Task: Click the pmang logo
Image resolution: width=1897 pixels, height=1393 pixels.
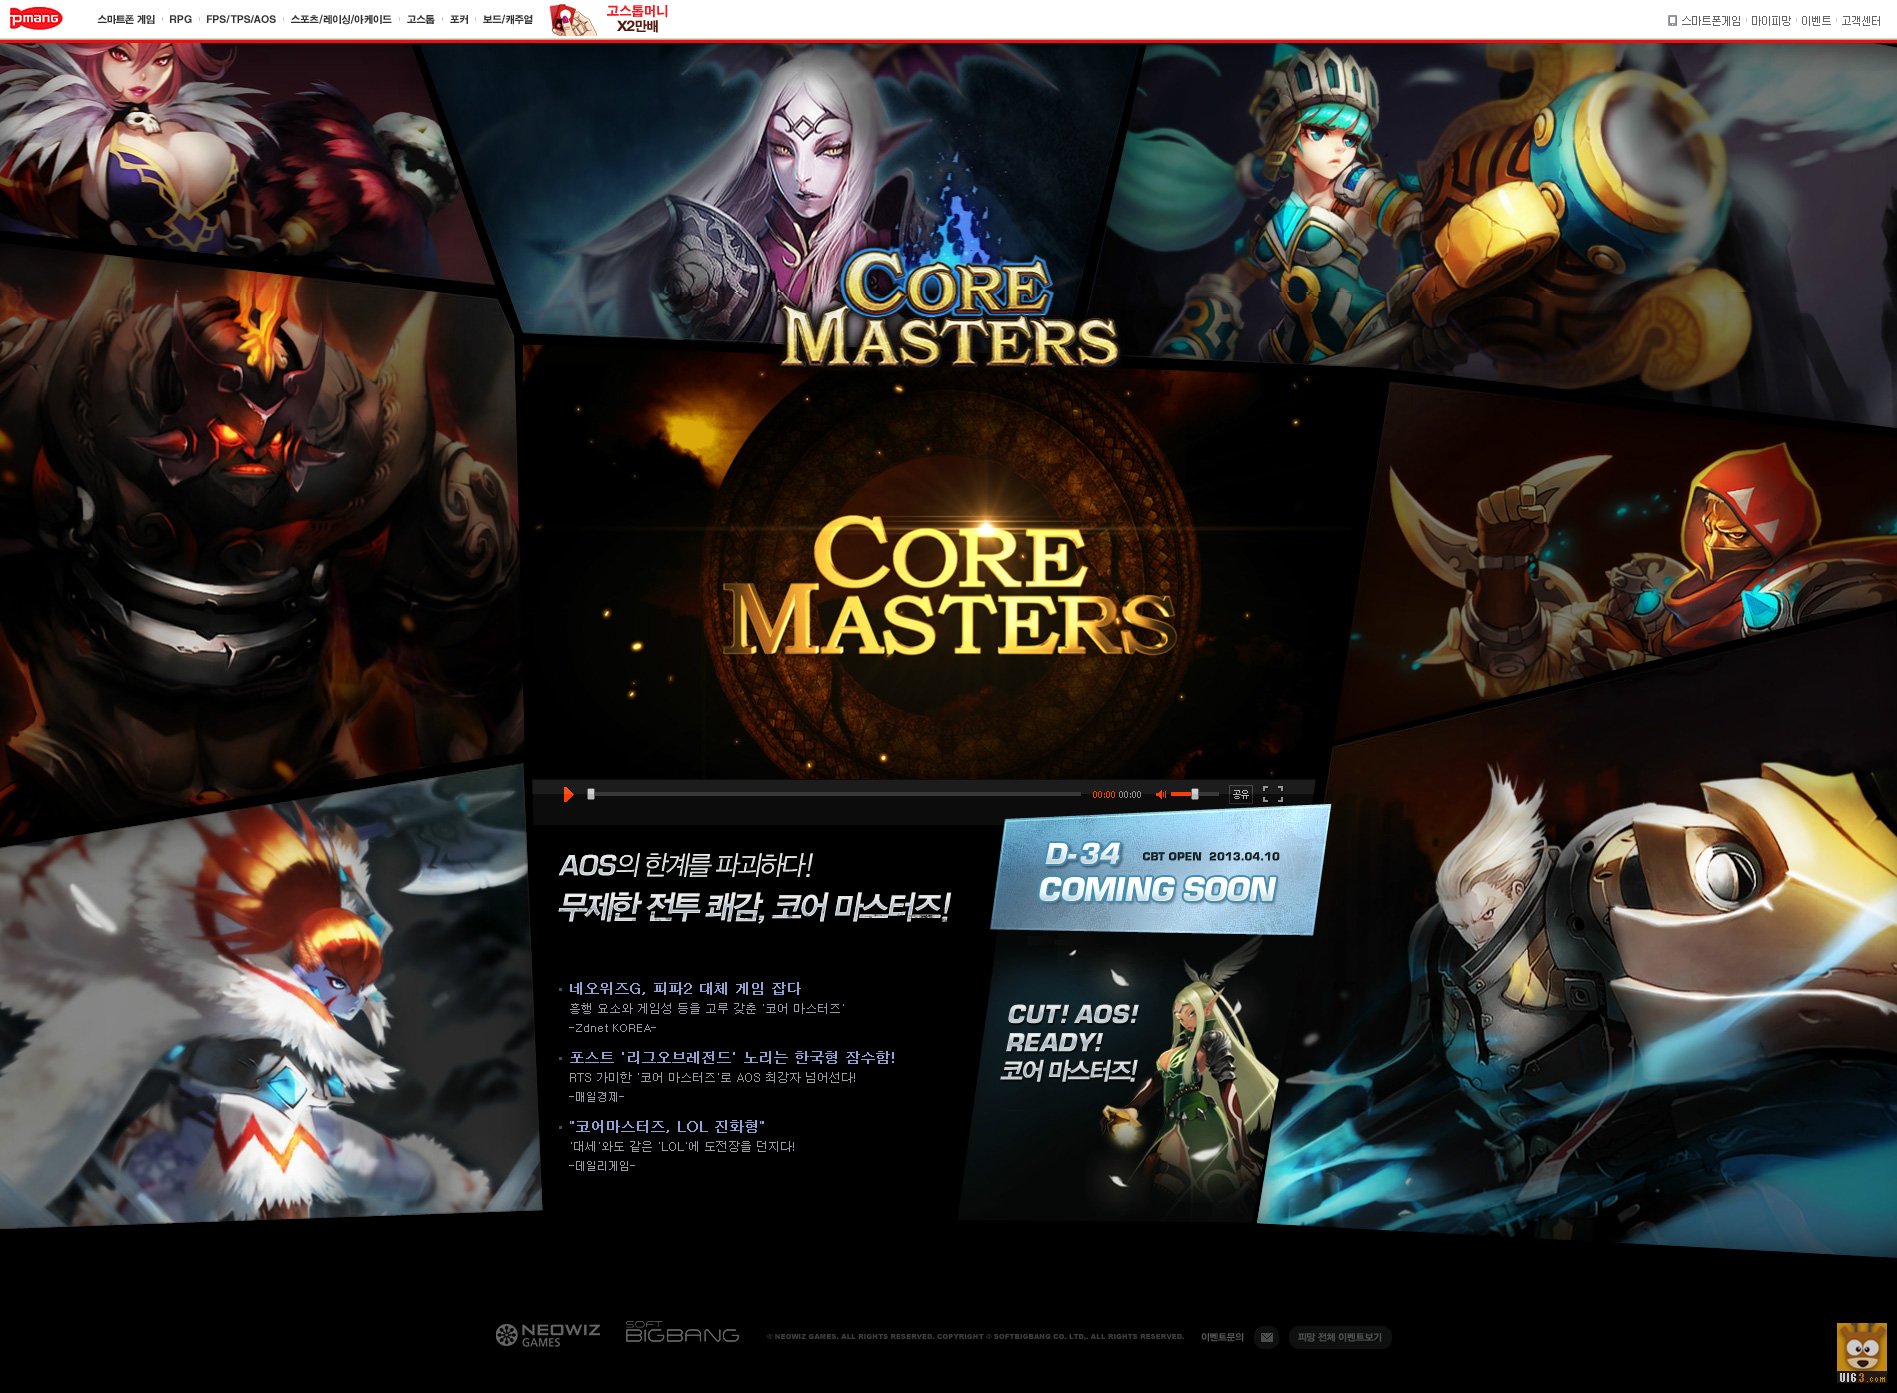Action: point(35,19)
